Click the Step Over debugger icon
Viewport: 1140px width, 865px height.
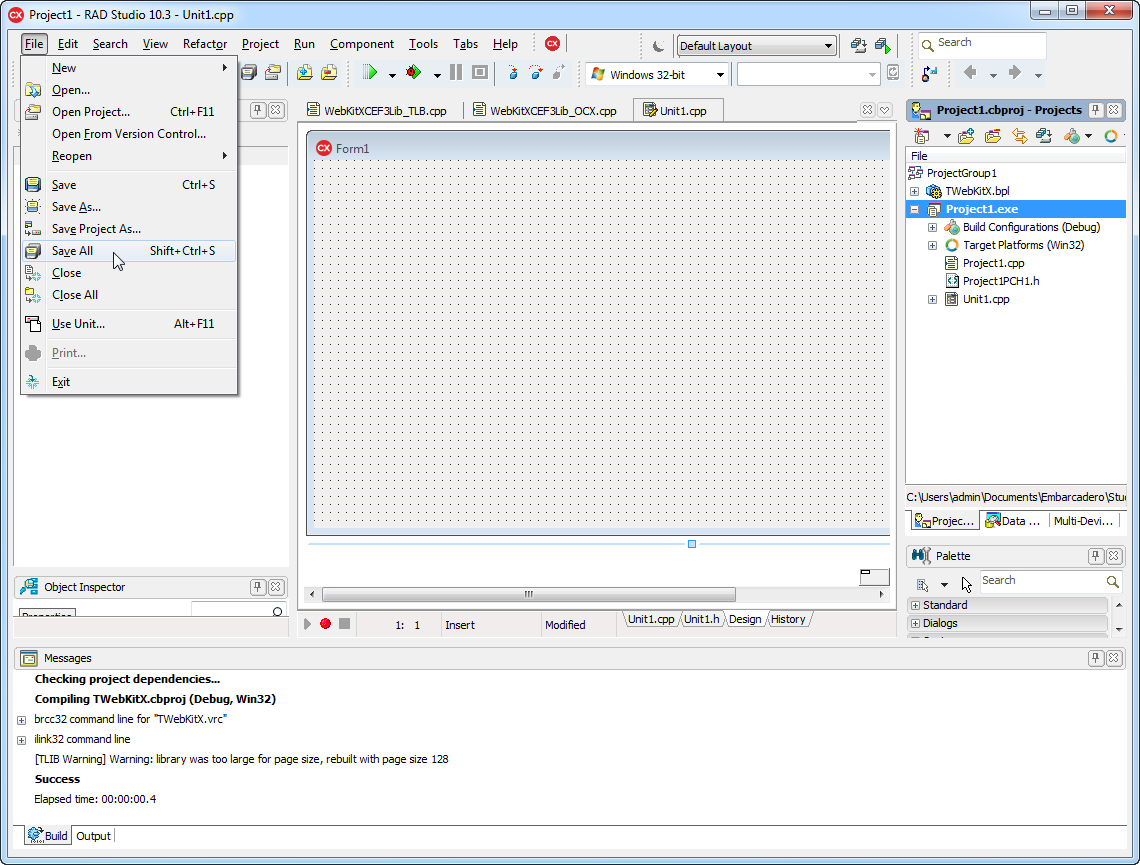click(x=536, y=72)
